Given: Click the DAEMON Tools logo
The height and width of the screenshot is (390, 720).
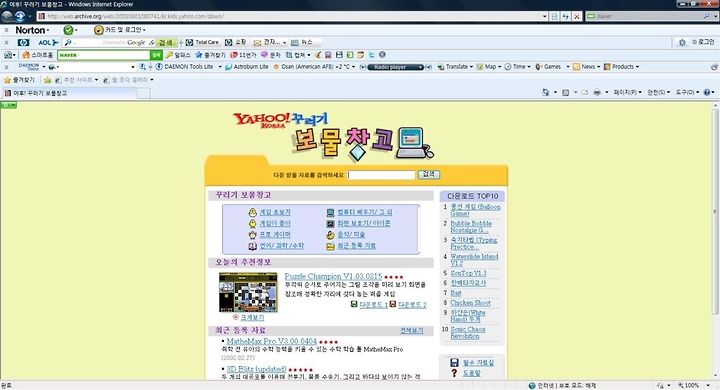Looking at the screenshot, I should (x=29, y=67).
